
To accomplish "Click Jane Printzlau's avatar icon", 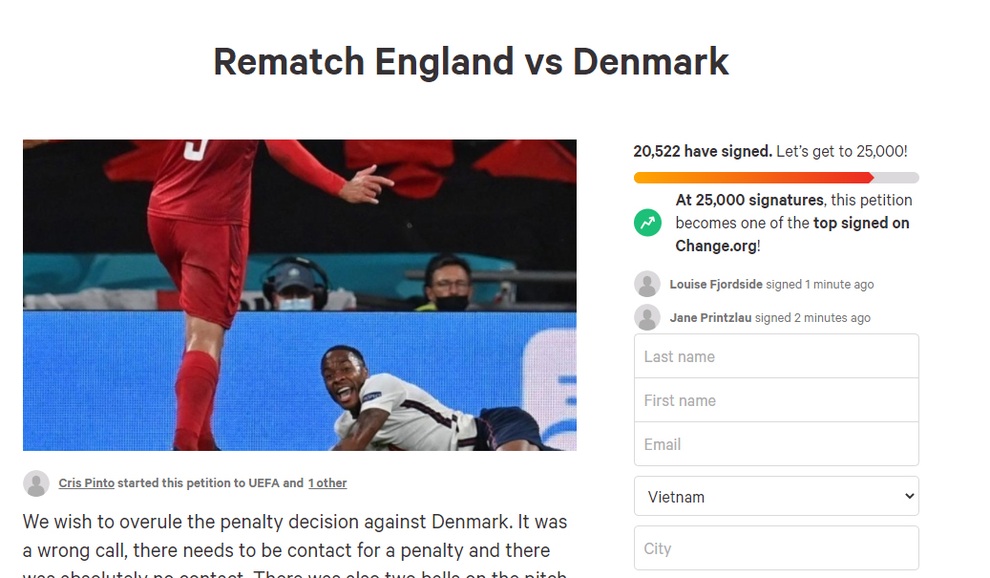I will (647, 317).
